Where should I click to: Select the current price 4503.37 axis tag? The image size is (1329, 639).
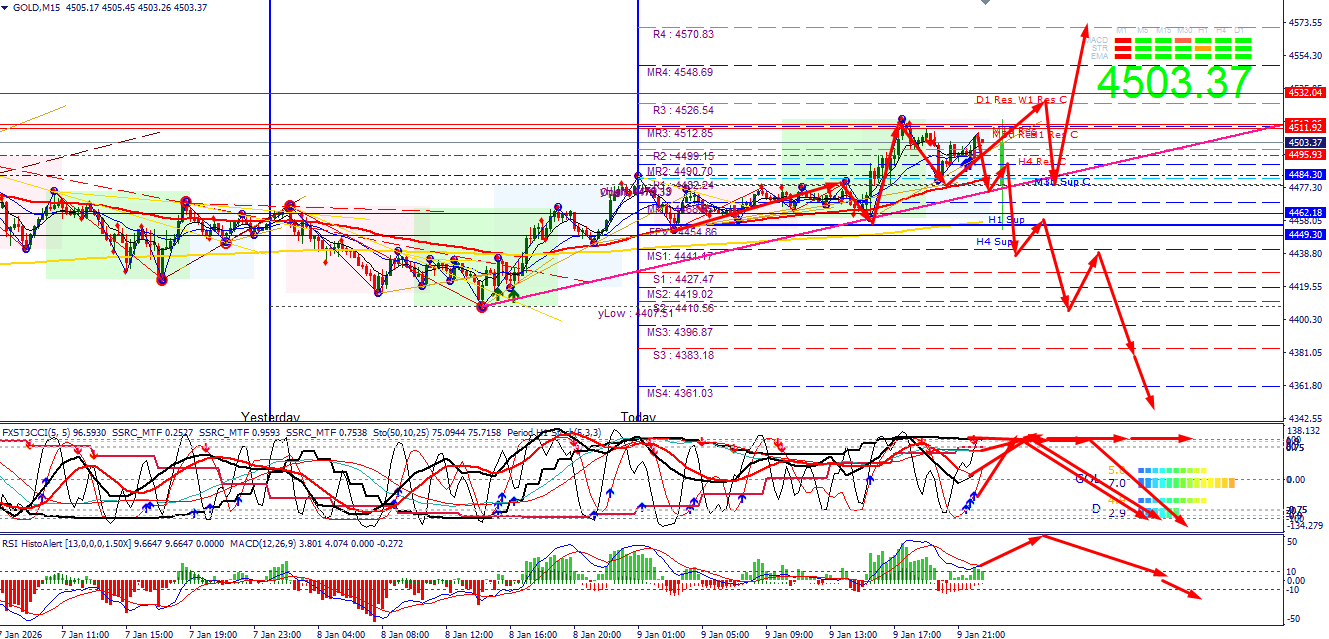[1307, 143]
